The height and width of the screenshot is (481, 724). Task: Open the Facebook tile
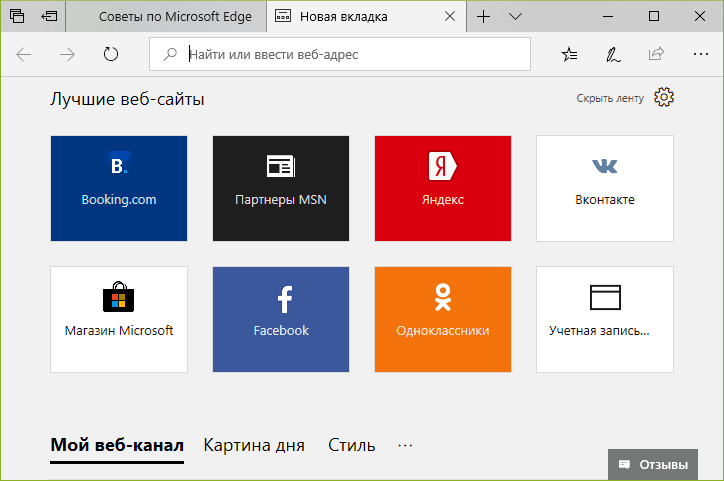pyautogui.click(x=281, y=319)
